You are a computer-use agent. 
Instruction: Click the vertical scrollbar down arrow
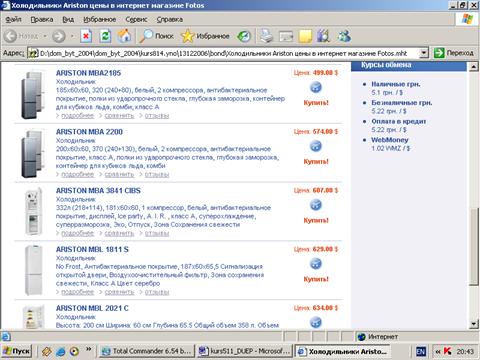tap(473, 324)
